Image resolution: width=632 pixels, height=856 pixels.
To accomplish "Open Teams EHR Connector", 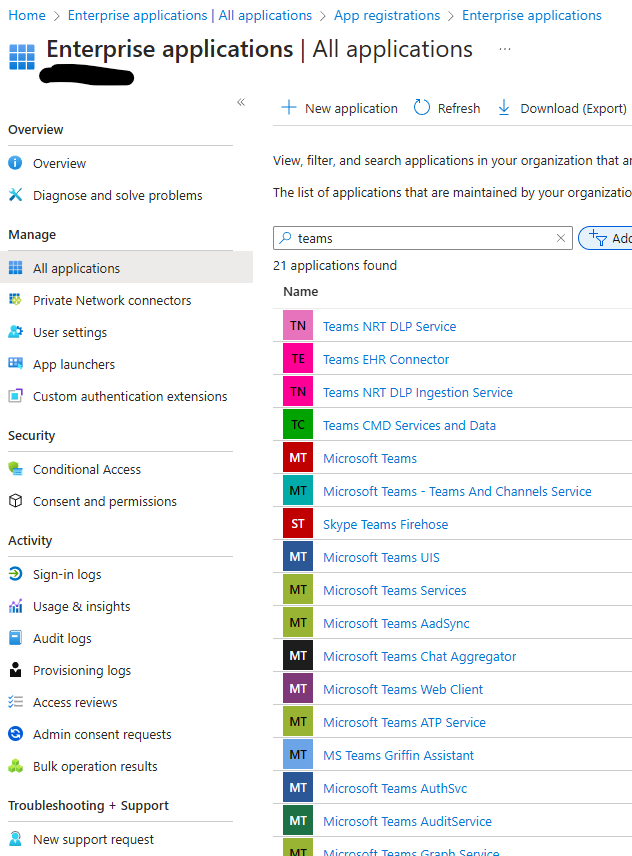I will point(386,359).
